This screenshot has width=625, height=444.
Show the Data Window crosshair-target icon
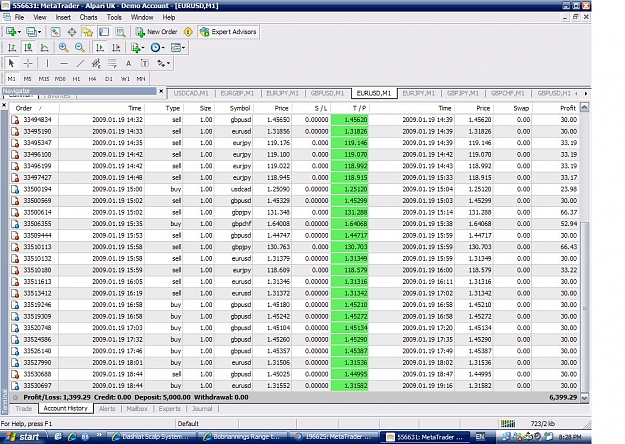(72, 32)
